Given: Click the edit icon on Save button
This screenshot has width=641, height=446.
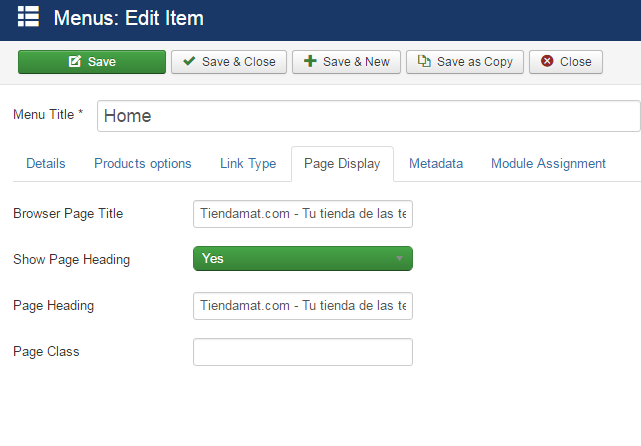Looking at the screenshot, I should (x=75, y=62).
